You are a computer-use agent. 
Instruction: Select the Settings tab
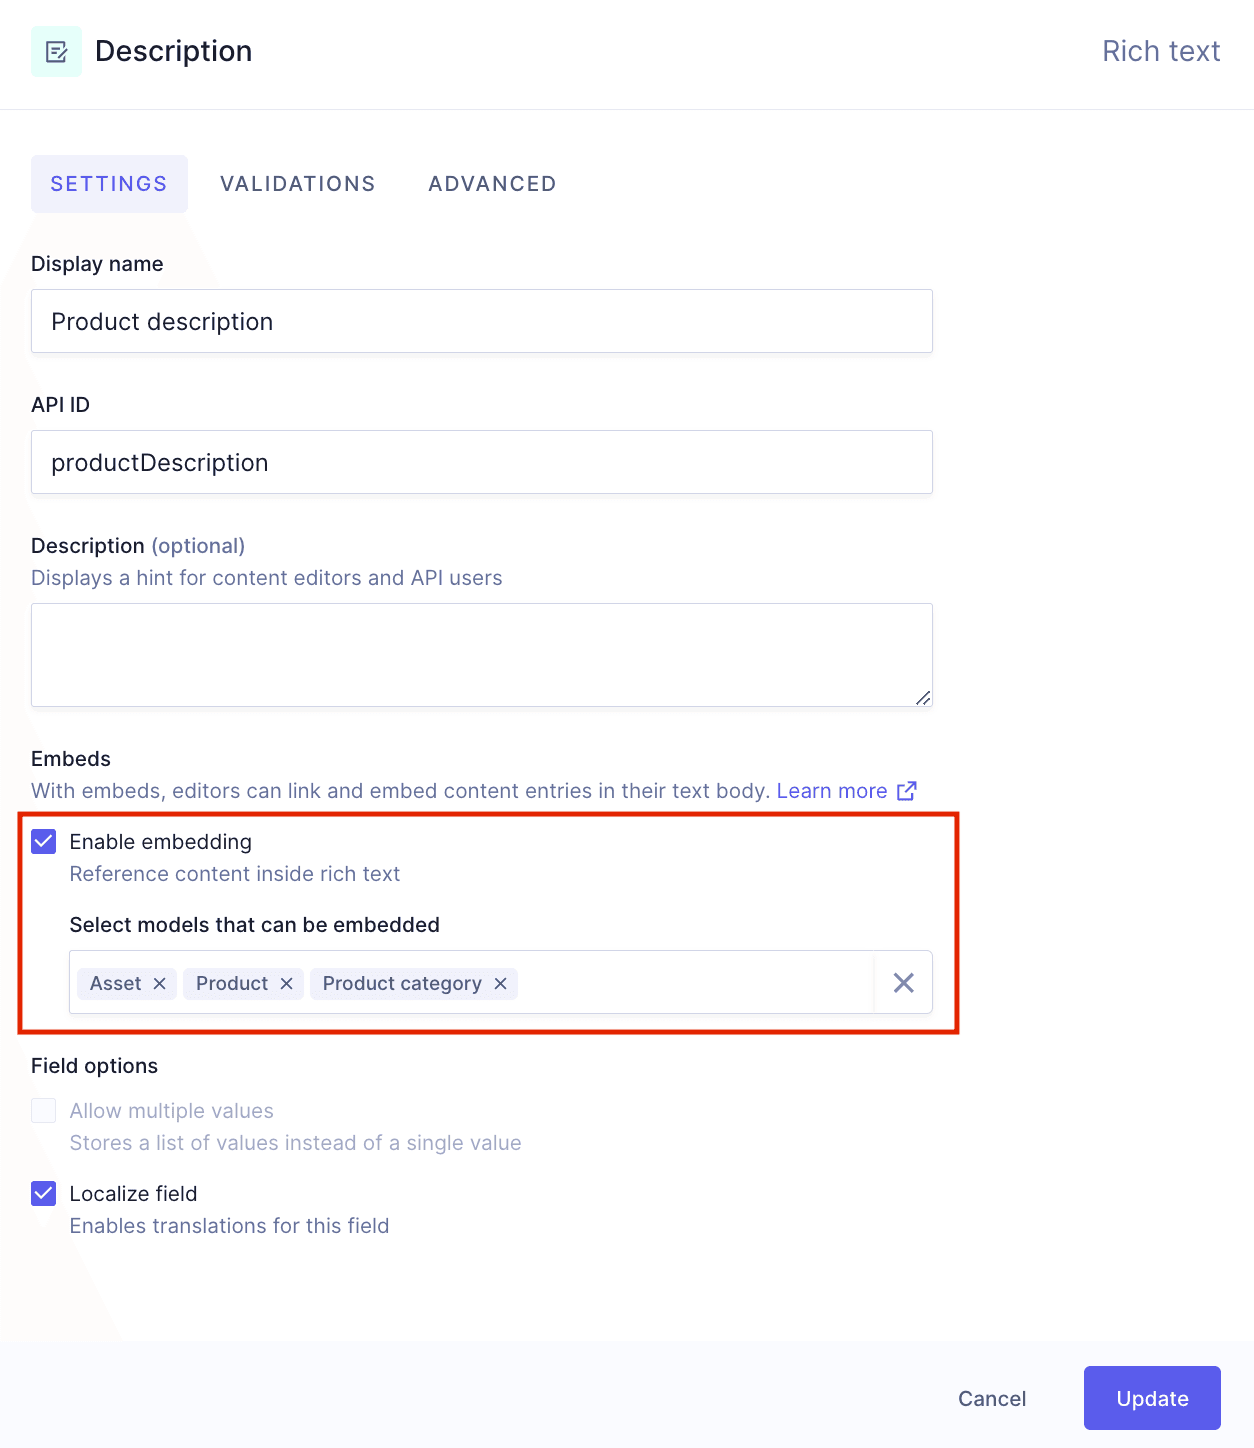(109, 183)
